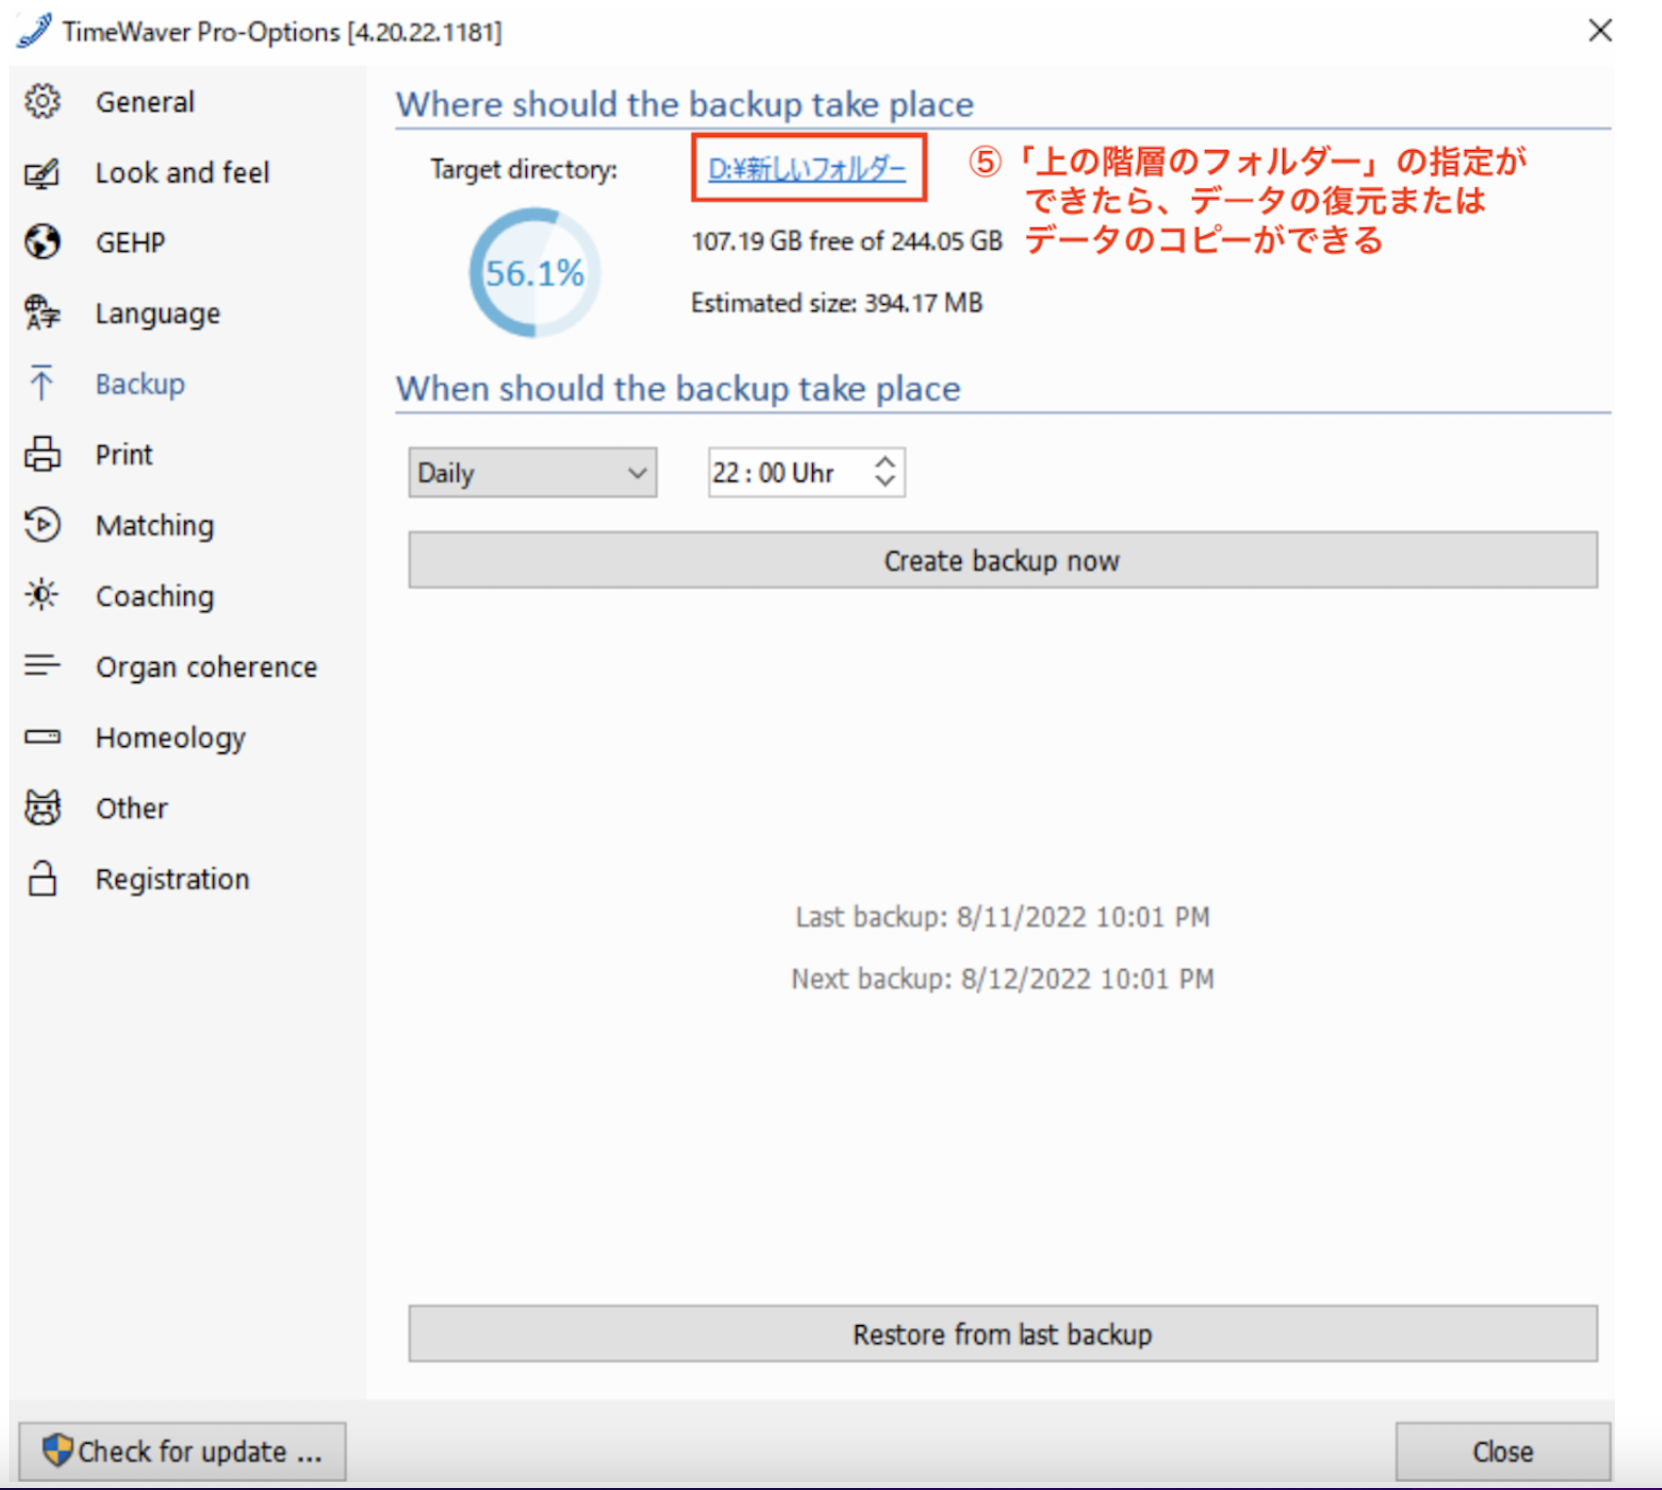Click Create backup now button
This screenshot has width=1662, height=1490.
[1002, 560]
